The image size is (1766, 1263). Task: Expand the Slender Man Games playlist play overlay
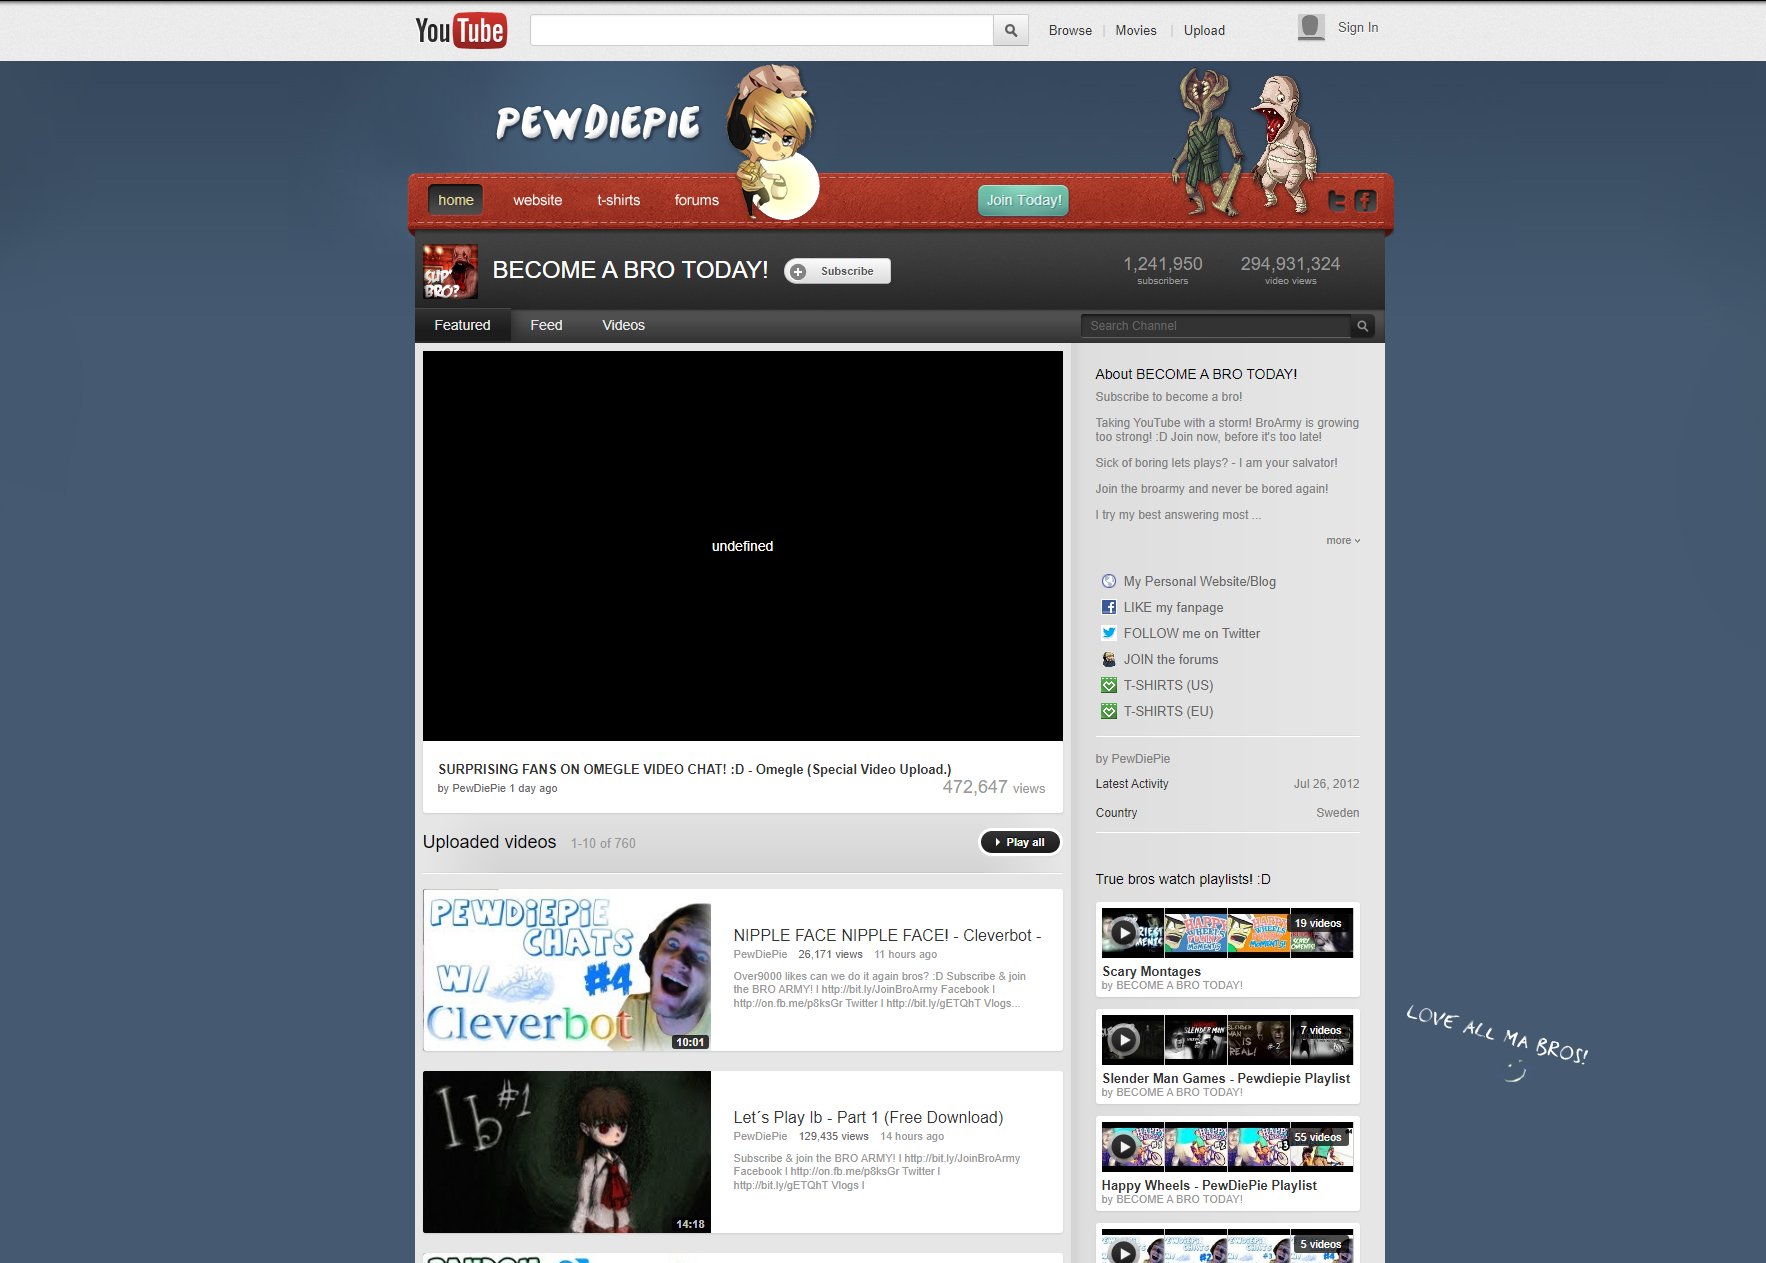(1124, 1040)
